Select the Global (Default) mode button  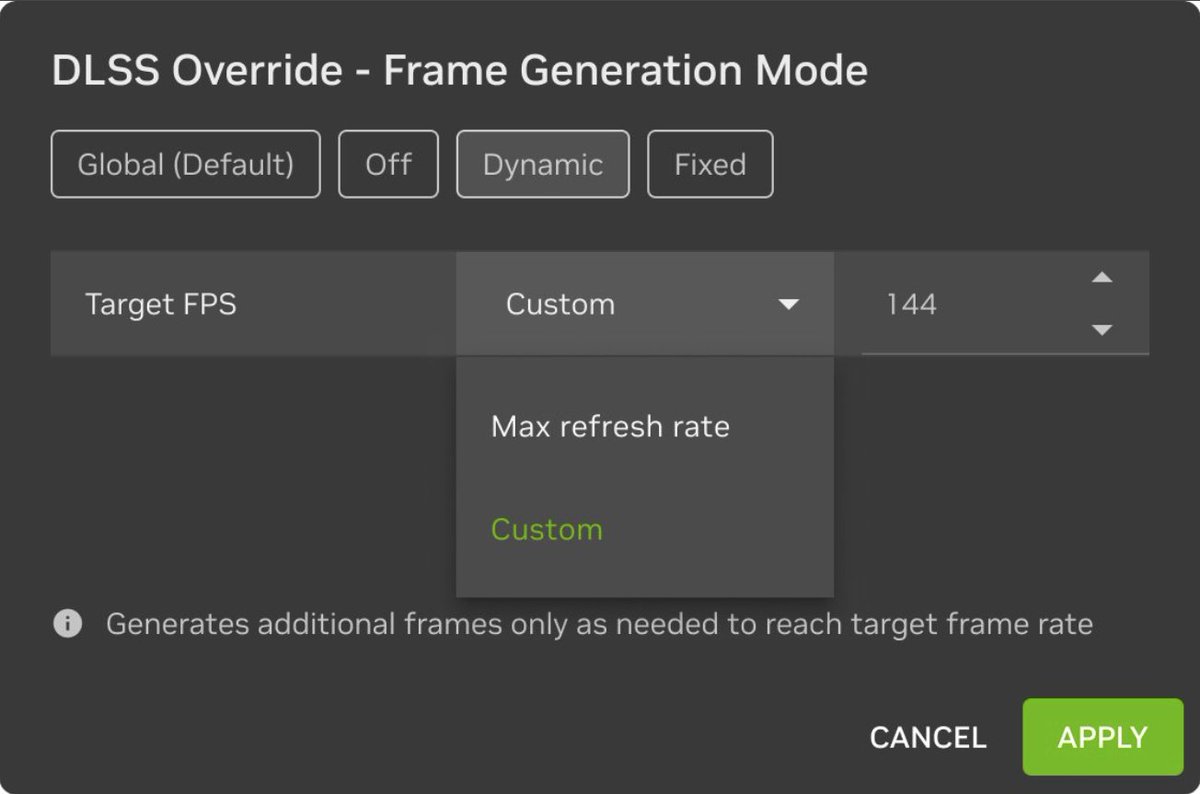click(x=186, y=164)
